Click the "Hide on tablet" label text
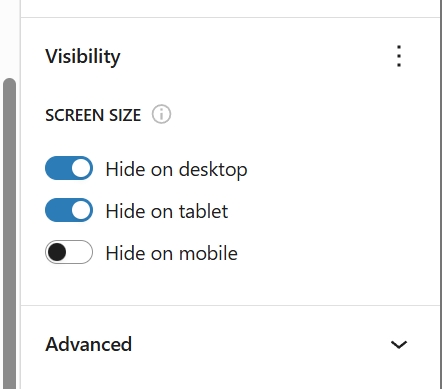Viewport: 442px width, 389px height. (167, 211)
